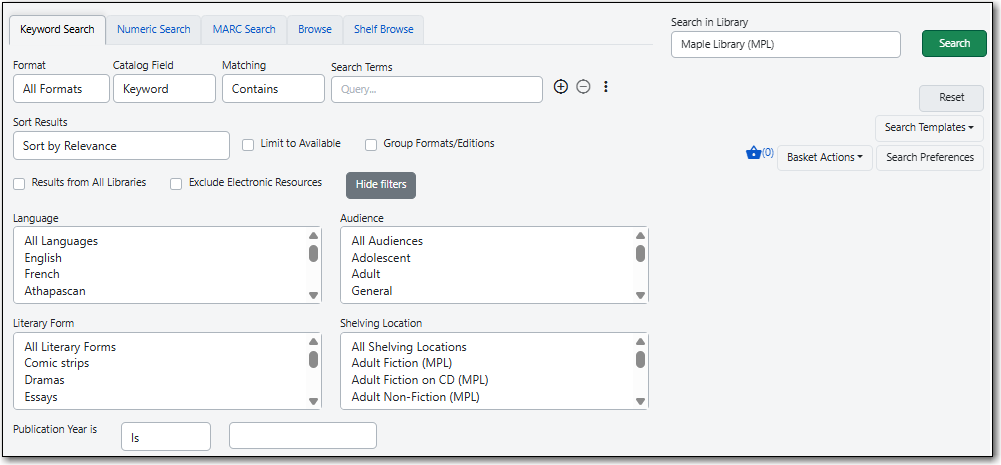The width and height of the screenshot is (1001, 465).
Task: Click the basket count (0) link
Action: tap(767, 152)
